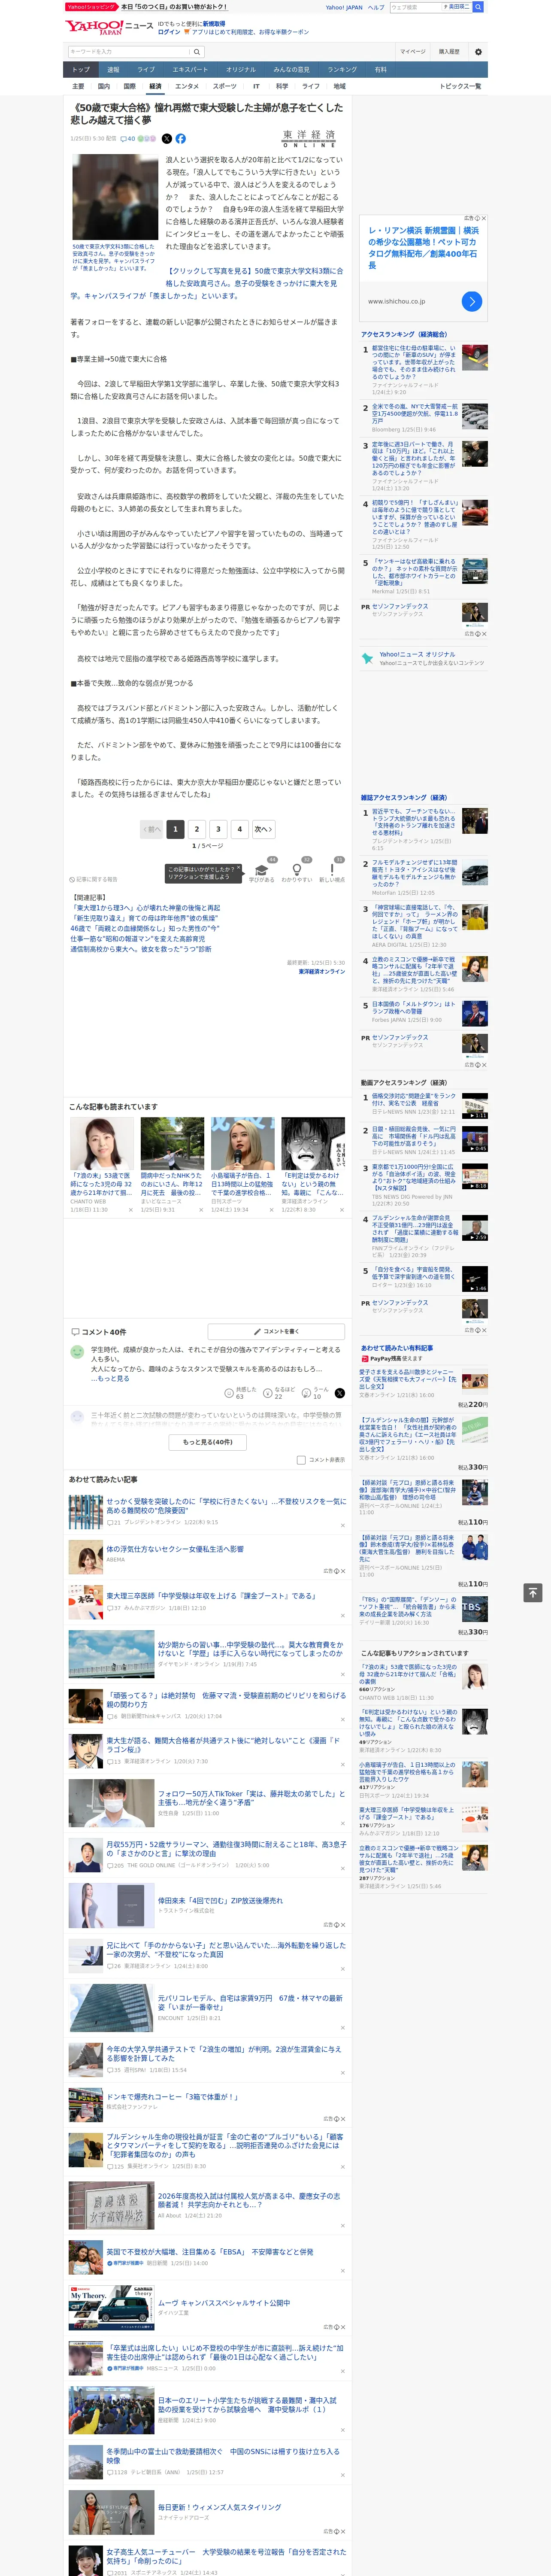Open the Yahoo!ショッピング link in red banner
This screenshot has width=551, height=2576.
coord(91,7)
